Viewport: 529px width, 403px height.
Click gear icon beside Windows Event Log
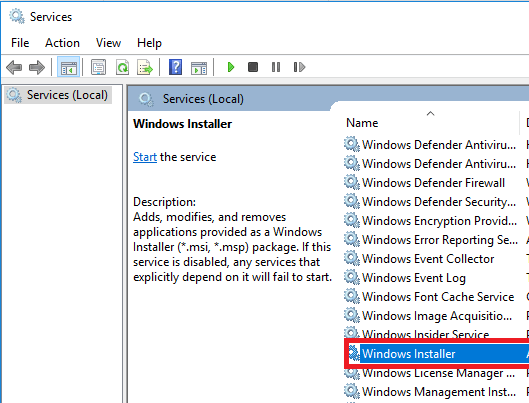[352, 278]
